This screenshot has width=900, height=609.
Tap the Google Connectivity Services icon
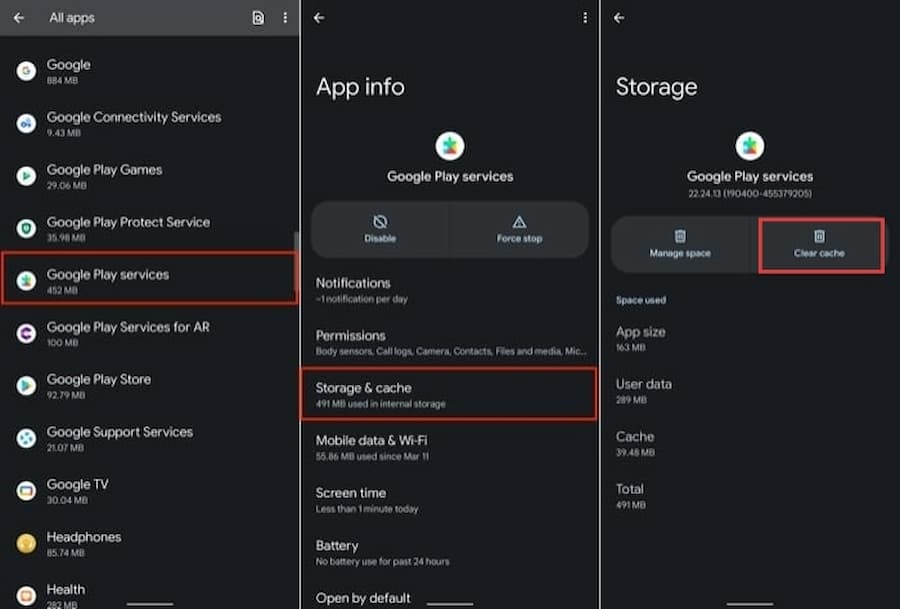(26, 123)
